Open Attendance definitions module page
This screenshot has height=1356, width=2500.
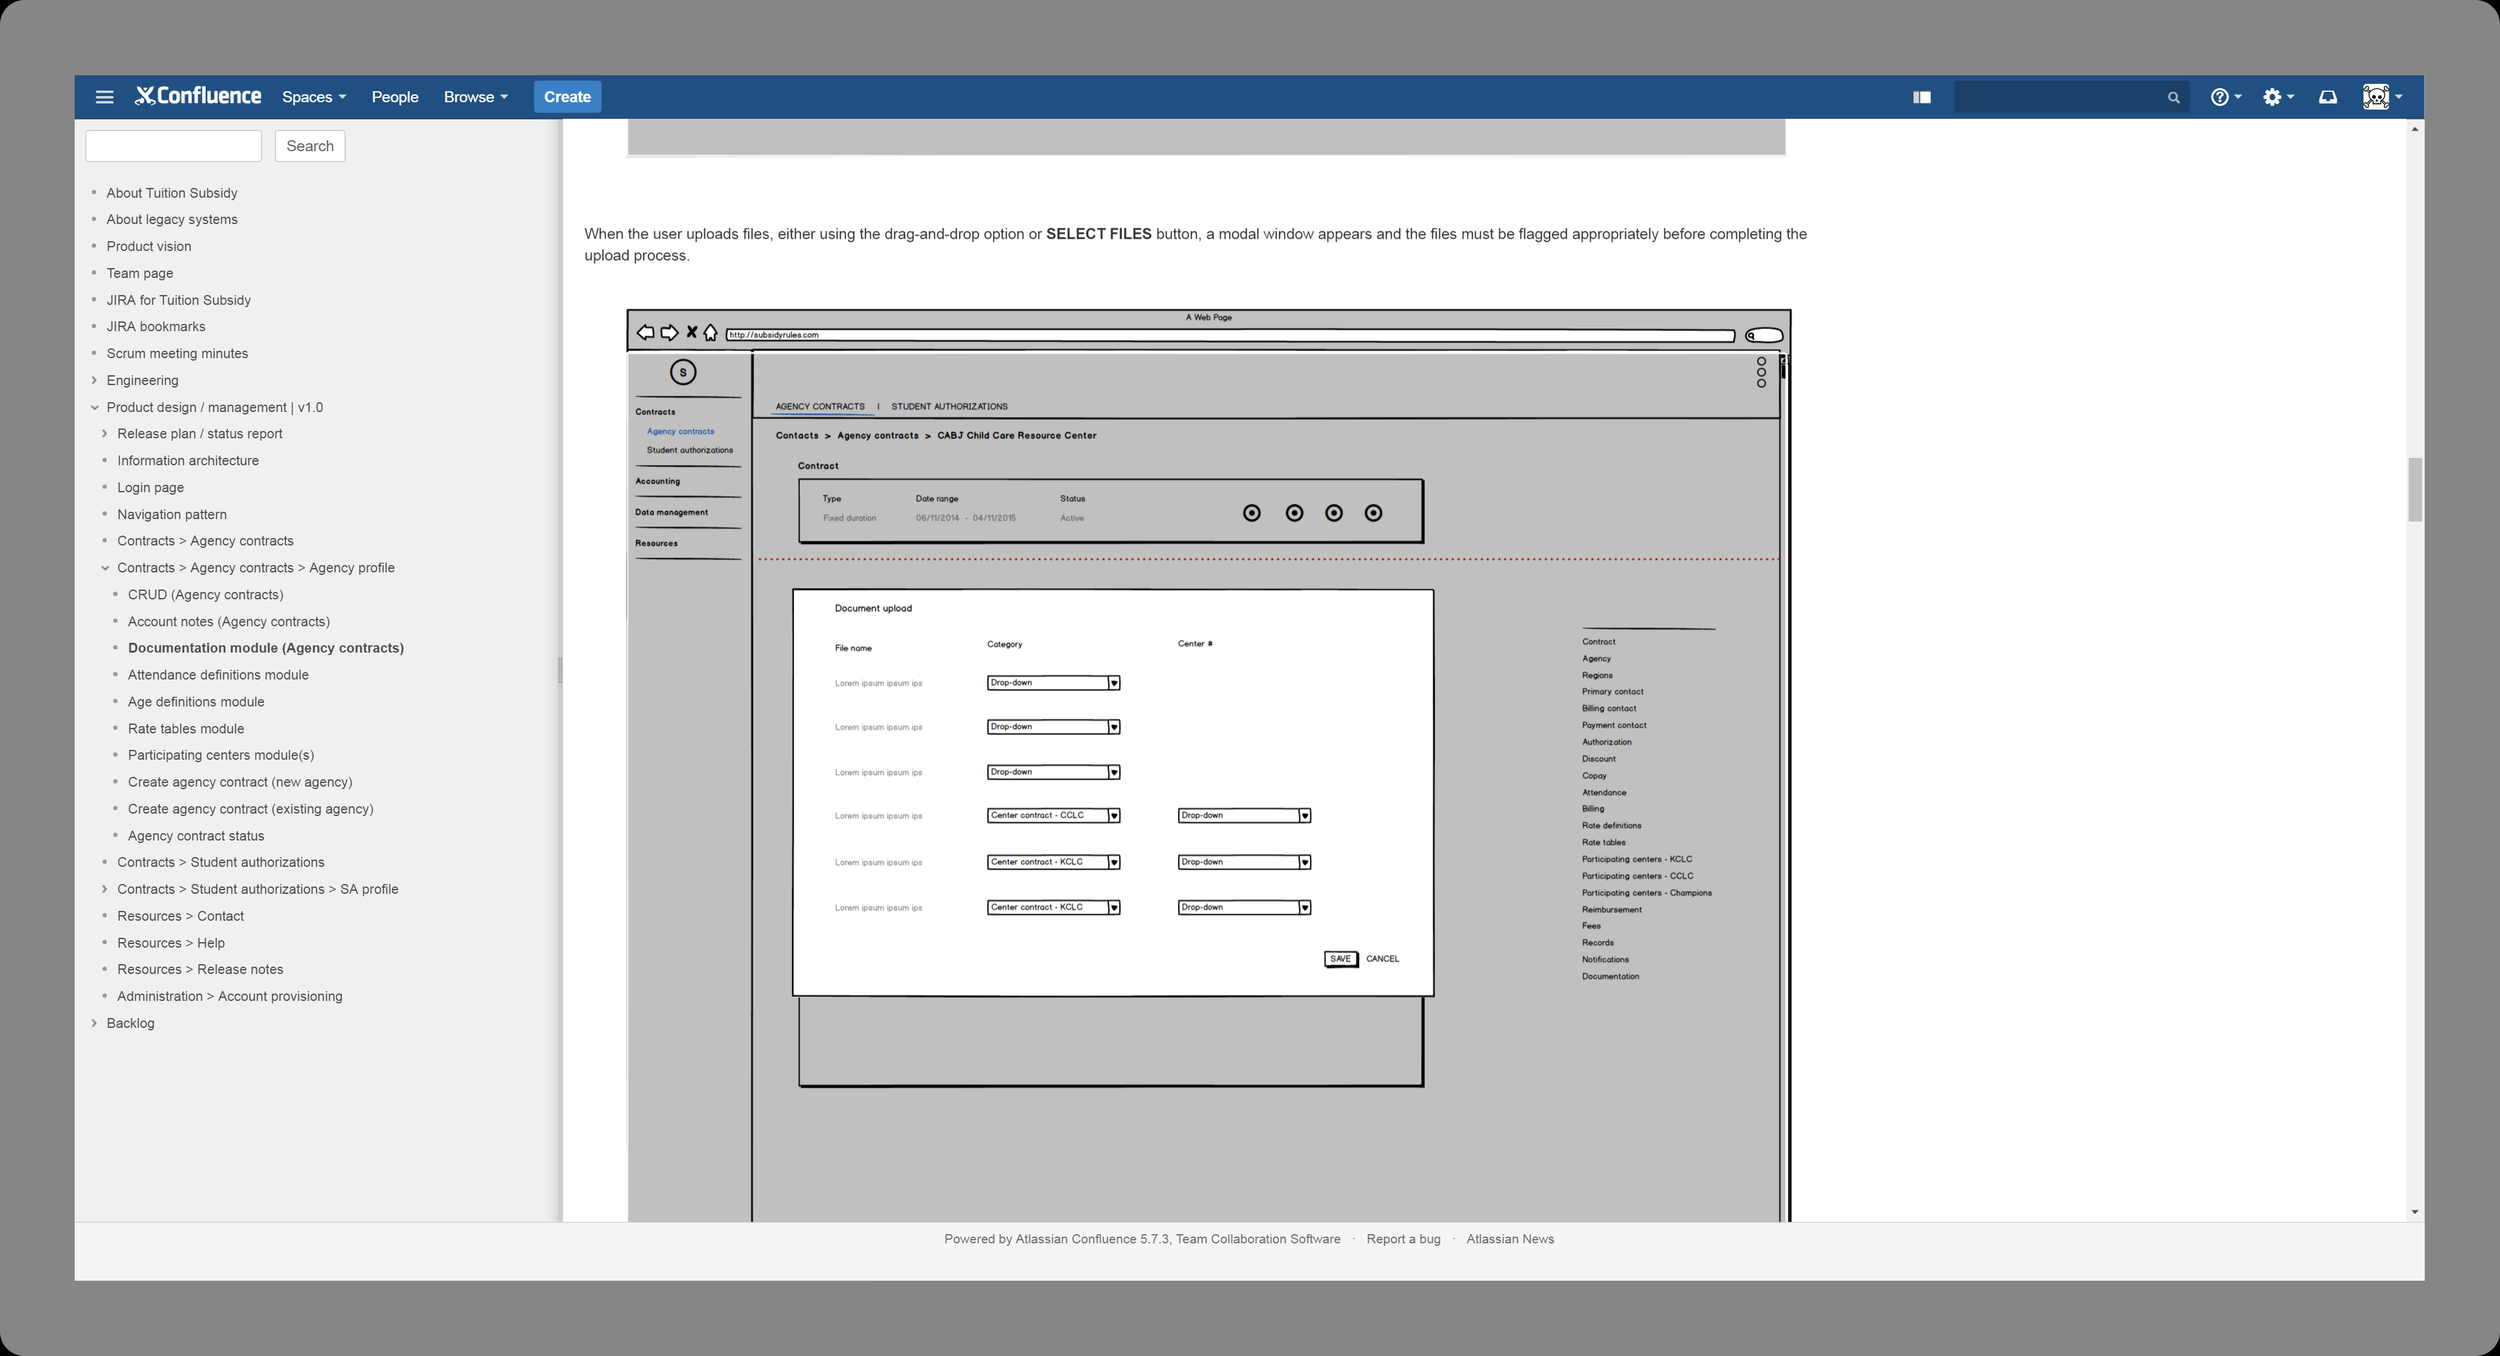tap(218, 675)
